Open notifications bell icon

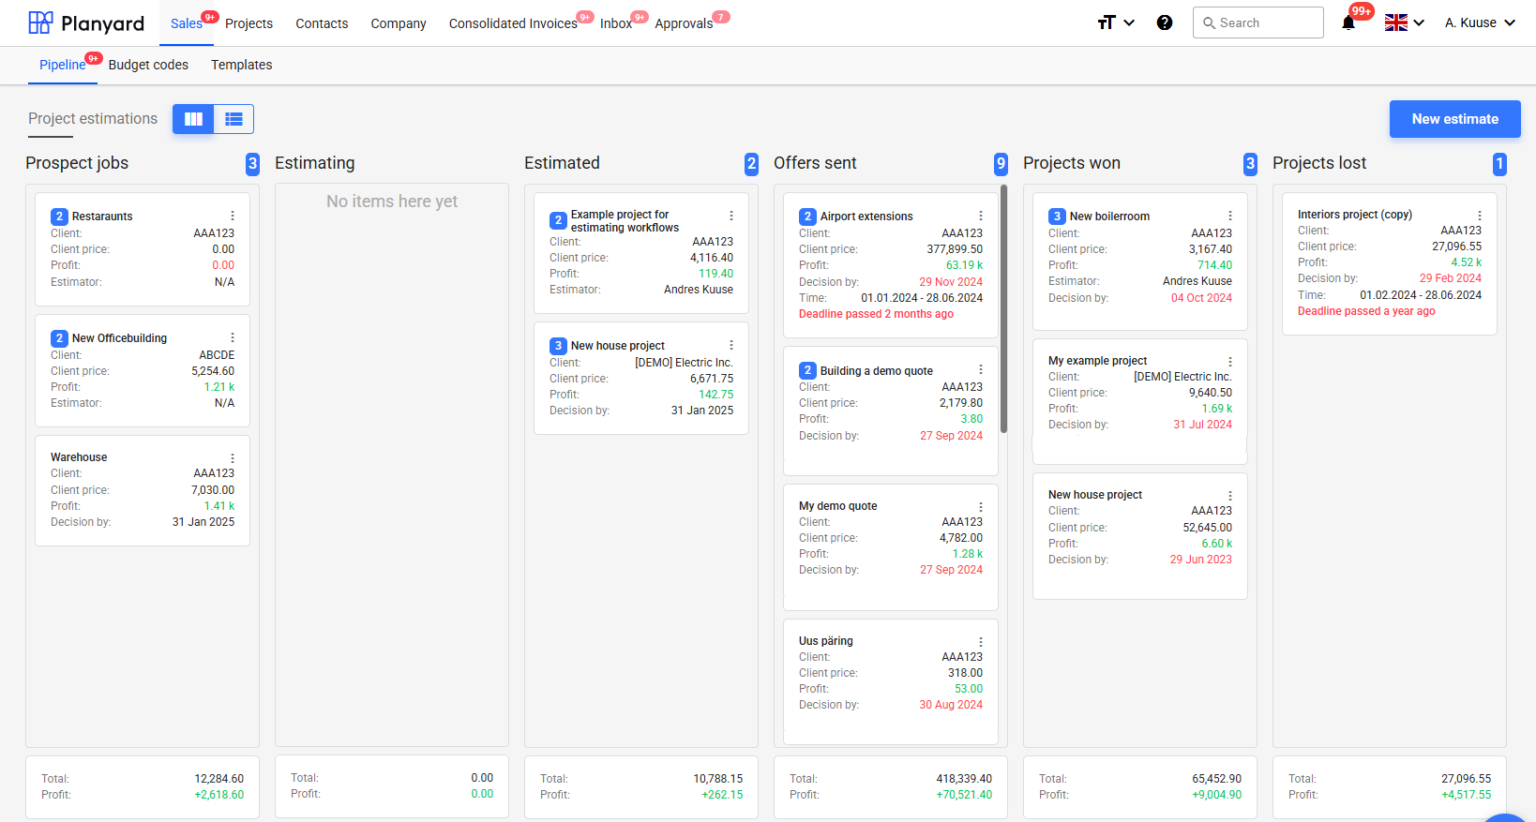click(x=1348, y=23)
